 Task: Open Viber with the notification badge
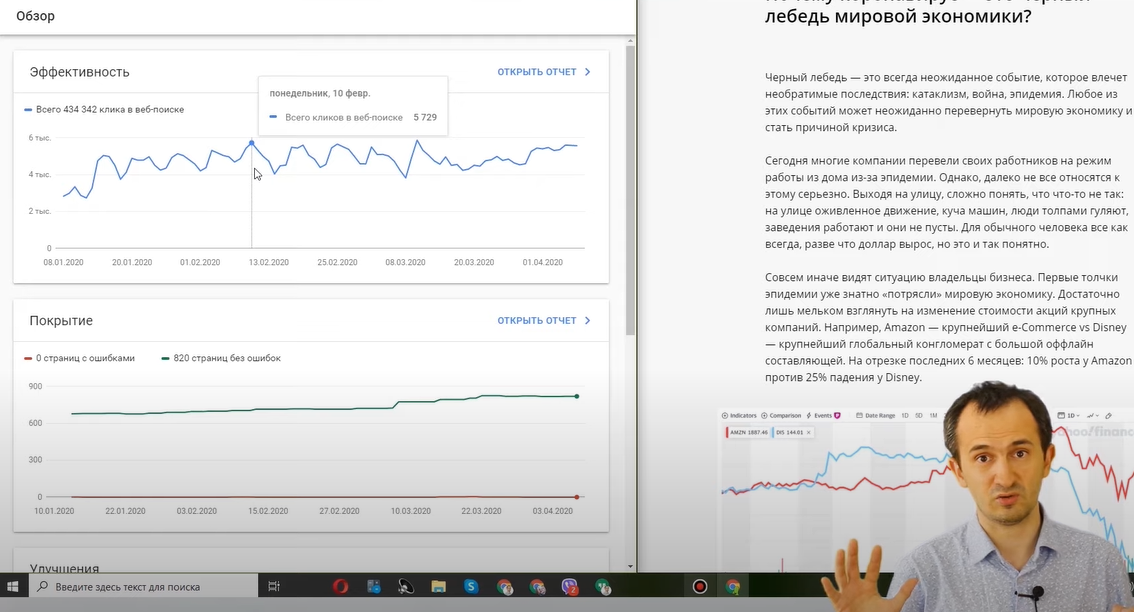(570, 587)
